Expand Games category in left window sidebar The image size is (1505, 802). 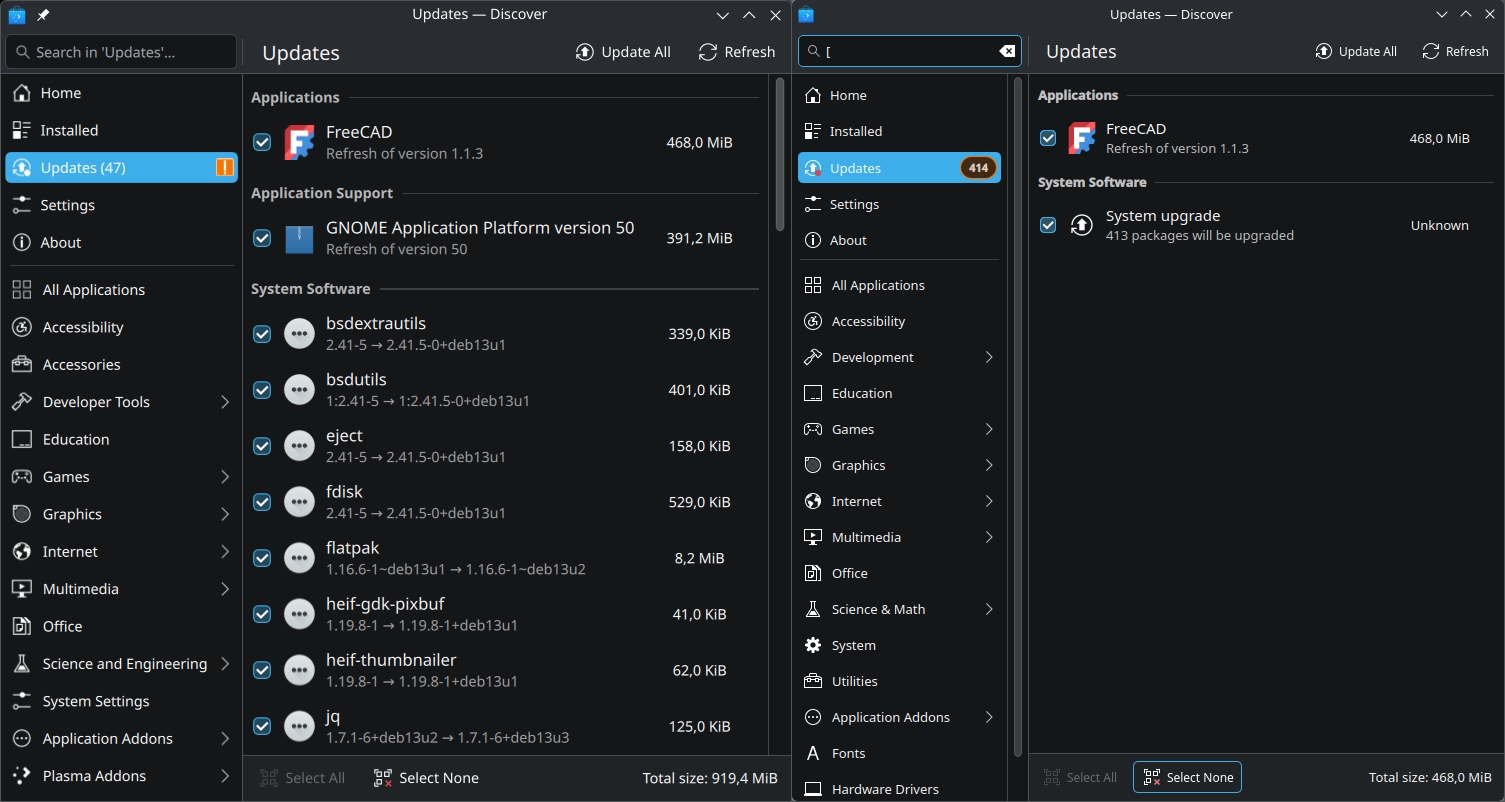[225, 477]
